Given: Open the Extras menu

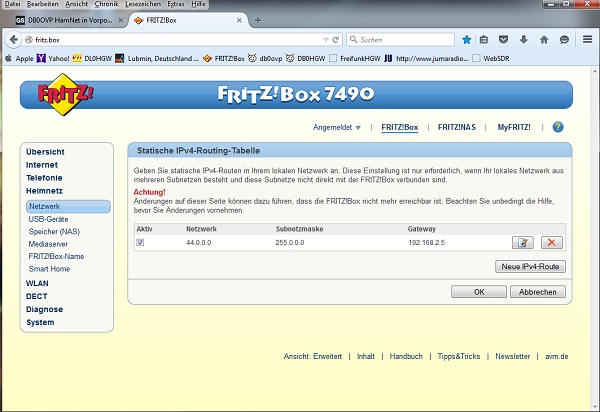Looking at the screenshot, I should tap(176, 4).
